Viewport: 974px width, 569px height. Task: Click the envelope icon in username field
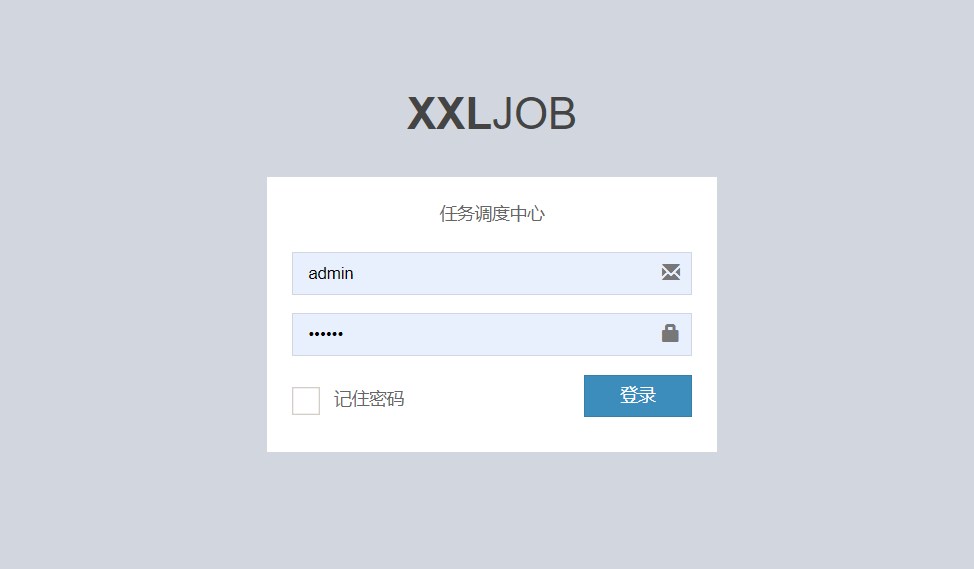(670, 272)
